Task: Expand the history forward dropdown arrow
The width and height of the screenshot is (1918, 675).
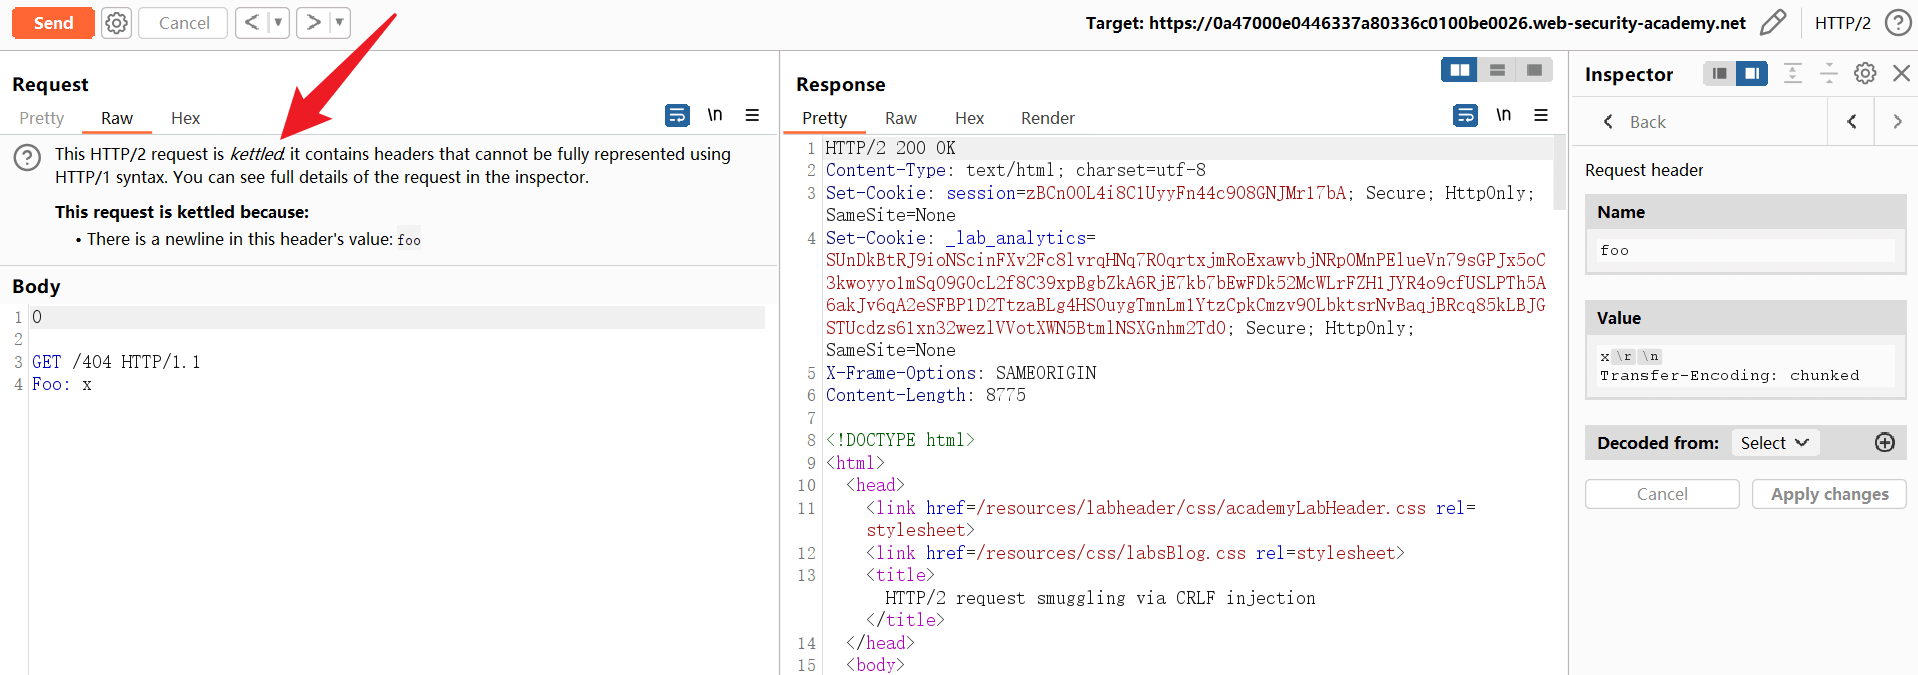Action: click(339, 23)
